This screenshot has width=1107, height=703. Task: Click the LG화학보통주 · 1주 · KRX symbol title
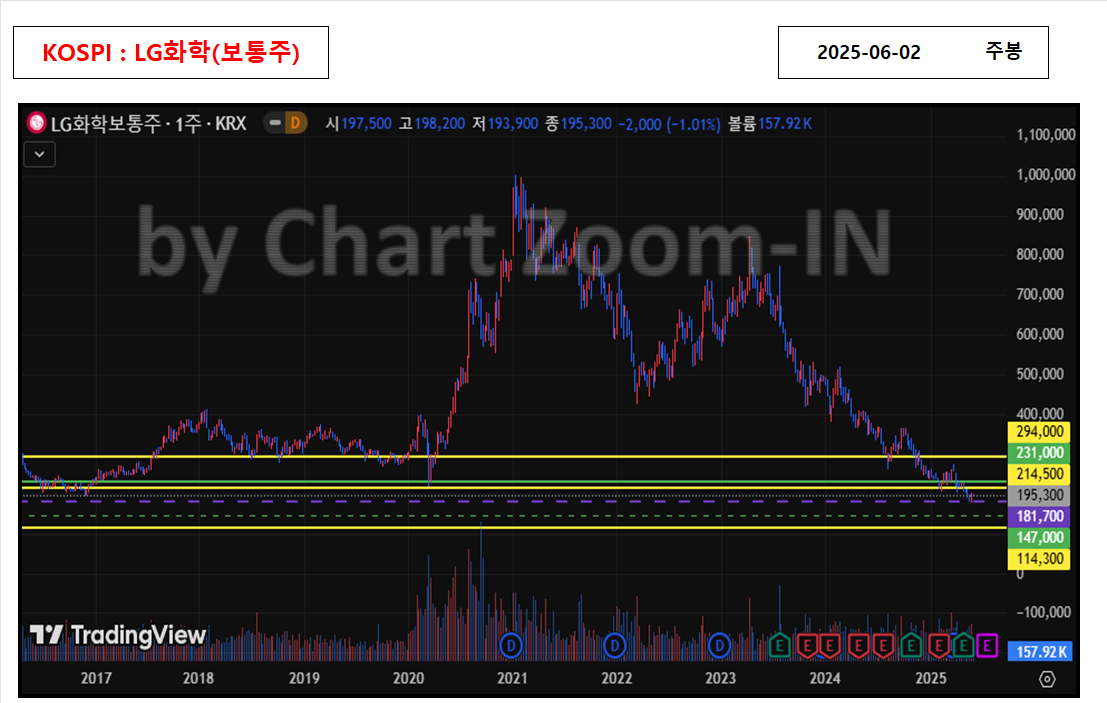(148, 124)
